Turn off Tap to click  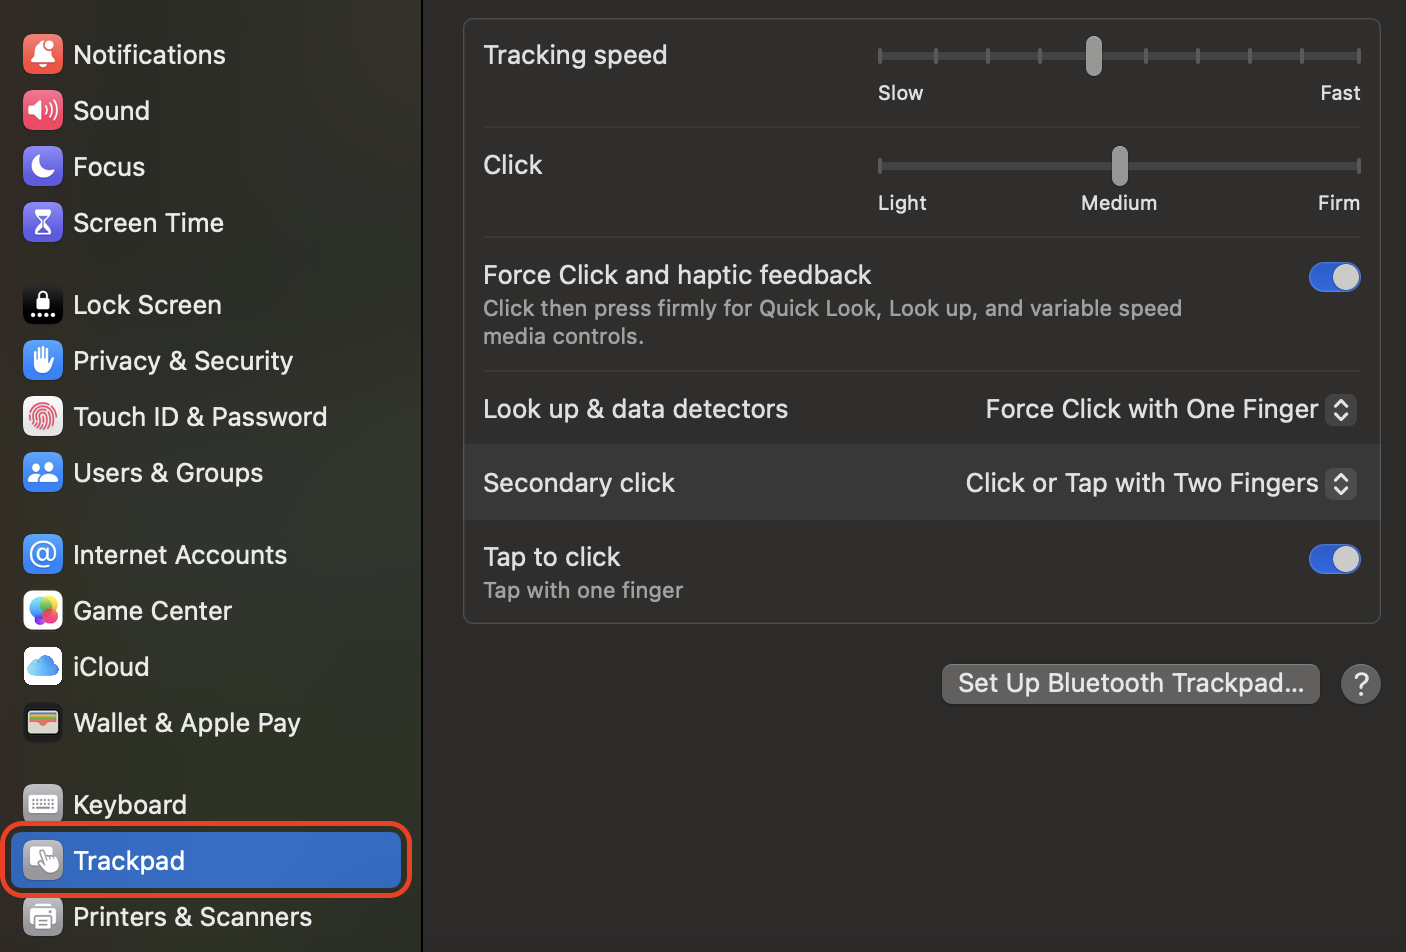[1334, 559]
